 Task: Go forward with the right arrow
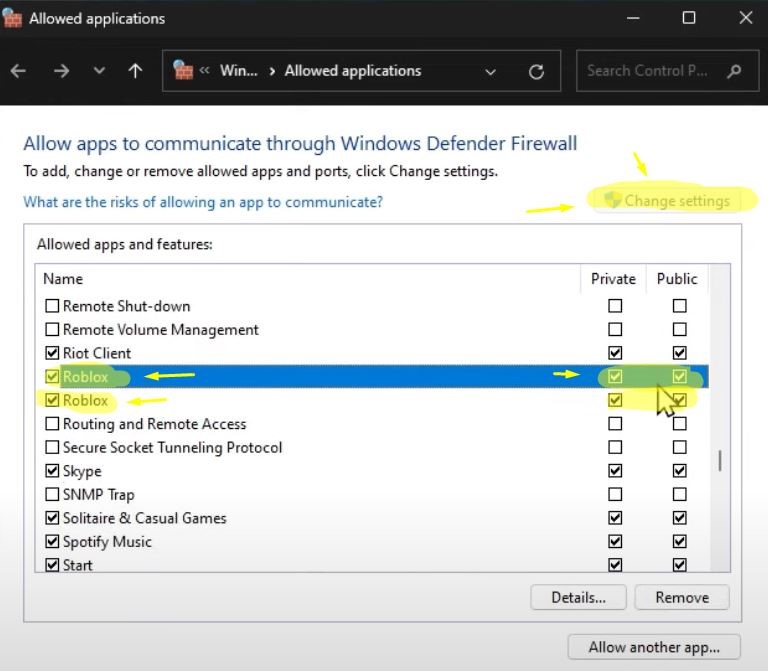61,71
